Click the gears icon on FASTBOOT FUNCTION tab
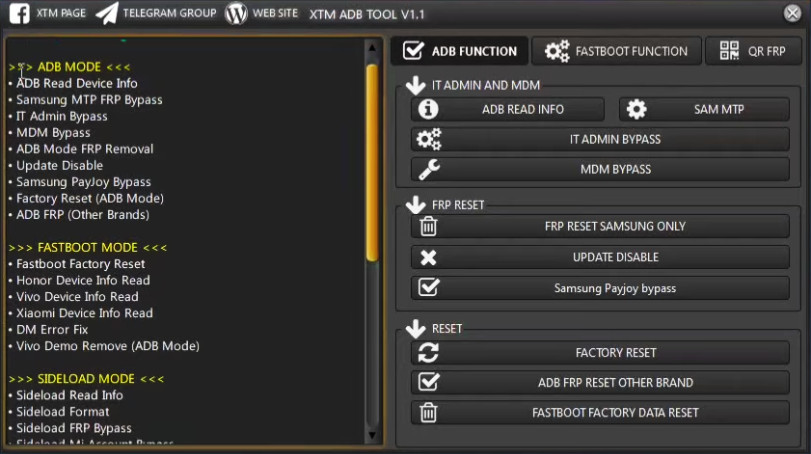Image resolution: width=811 pixels, height=454 pixels. pos(557,51)
